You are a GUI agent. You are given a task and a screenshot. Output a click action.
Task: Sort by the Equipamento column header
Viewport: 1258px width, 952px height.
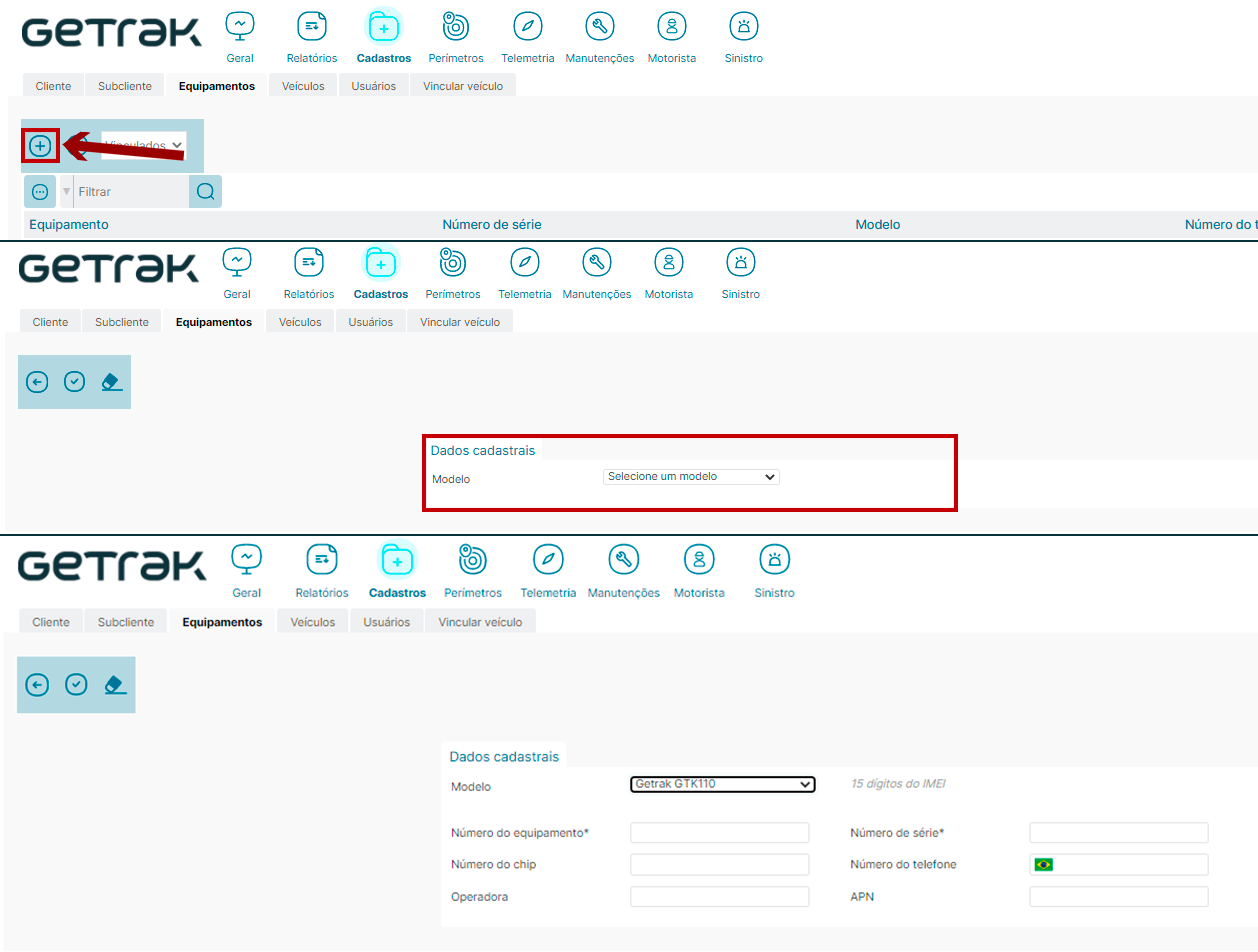(69, 225)
